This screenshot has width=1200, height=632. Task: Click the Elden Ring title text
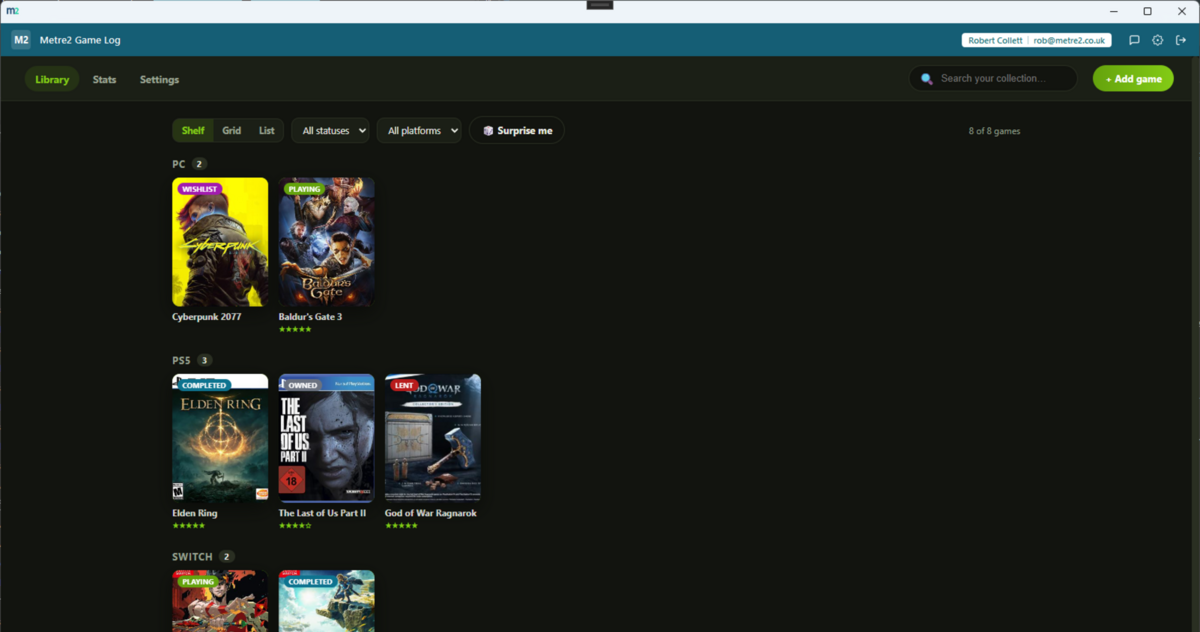(195, 513)
